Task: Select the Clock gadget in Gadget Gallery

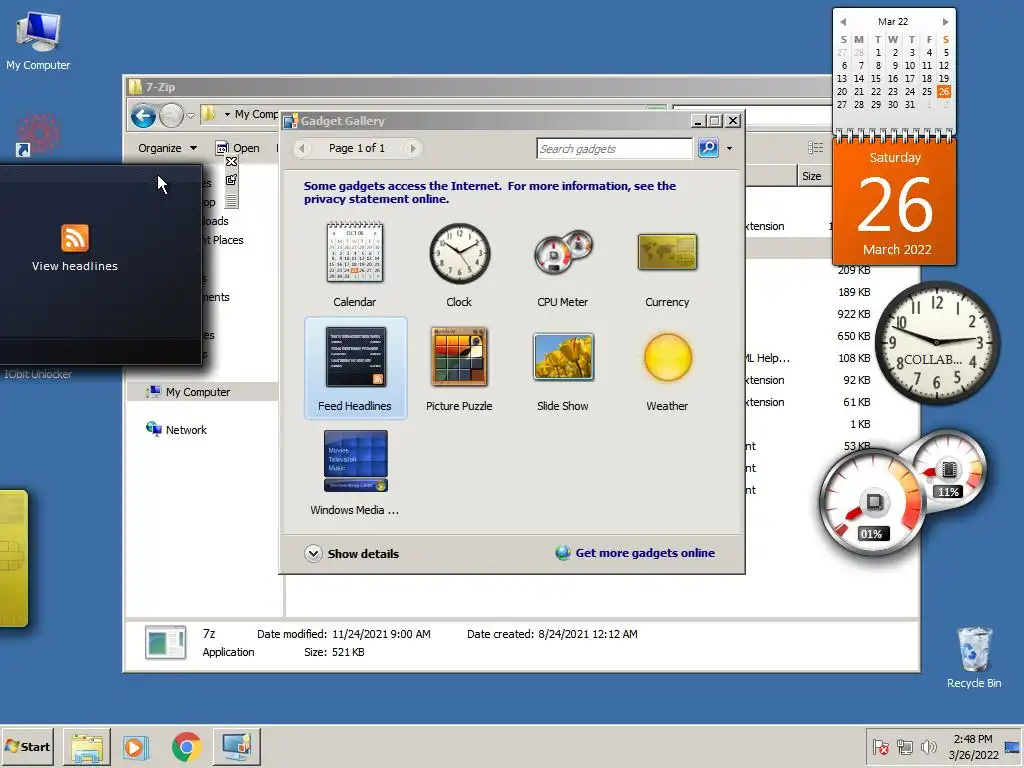Action: point(459,264)
